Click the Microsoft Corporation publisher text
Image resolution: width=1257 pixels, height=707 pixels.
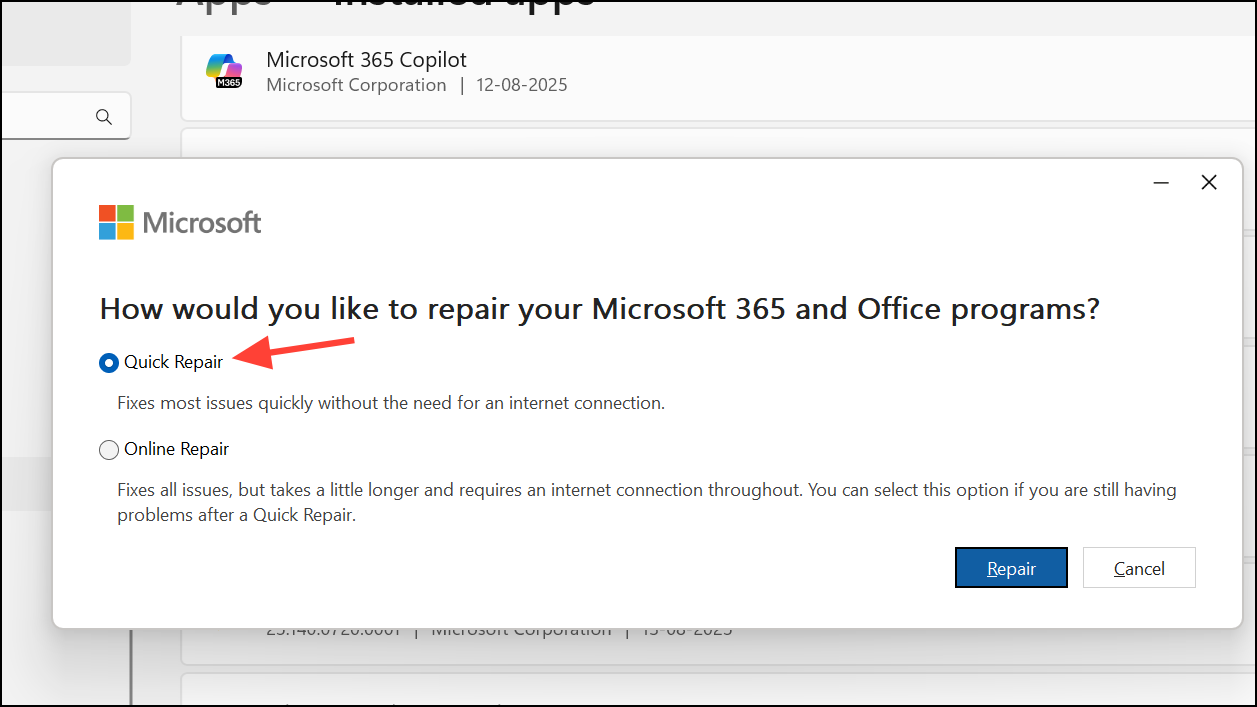point(356,85)
